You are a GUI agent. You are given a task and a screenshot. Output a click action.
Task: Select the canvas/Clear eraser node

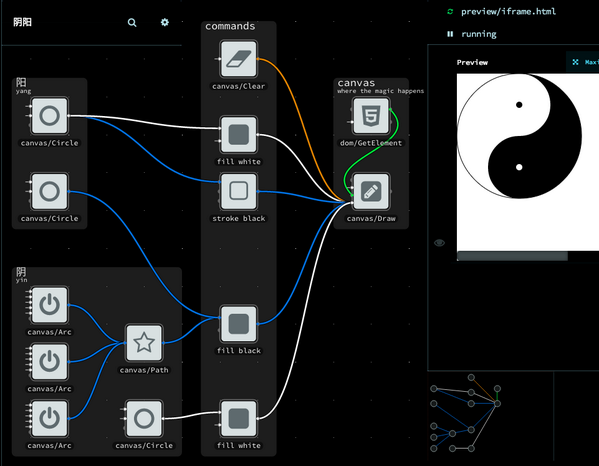(238, 59)
